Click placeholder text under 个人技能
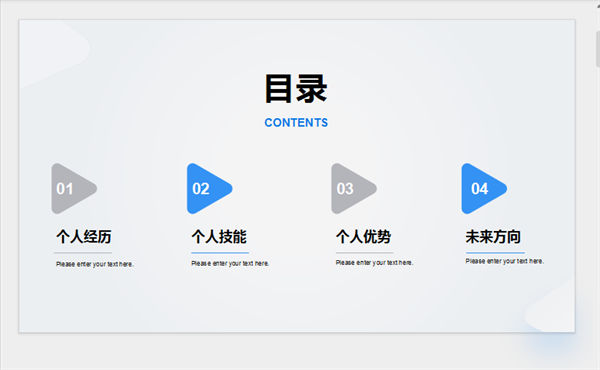Screen dimensions: 600x370 point(230,263)
